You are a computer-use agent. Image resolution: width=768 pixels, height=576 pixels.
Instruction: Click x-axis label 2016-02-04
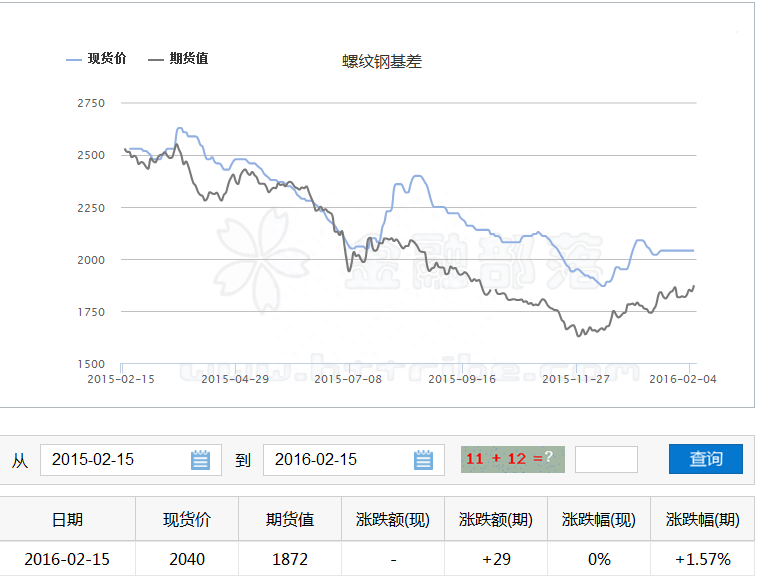click(x=683, y=379)
